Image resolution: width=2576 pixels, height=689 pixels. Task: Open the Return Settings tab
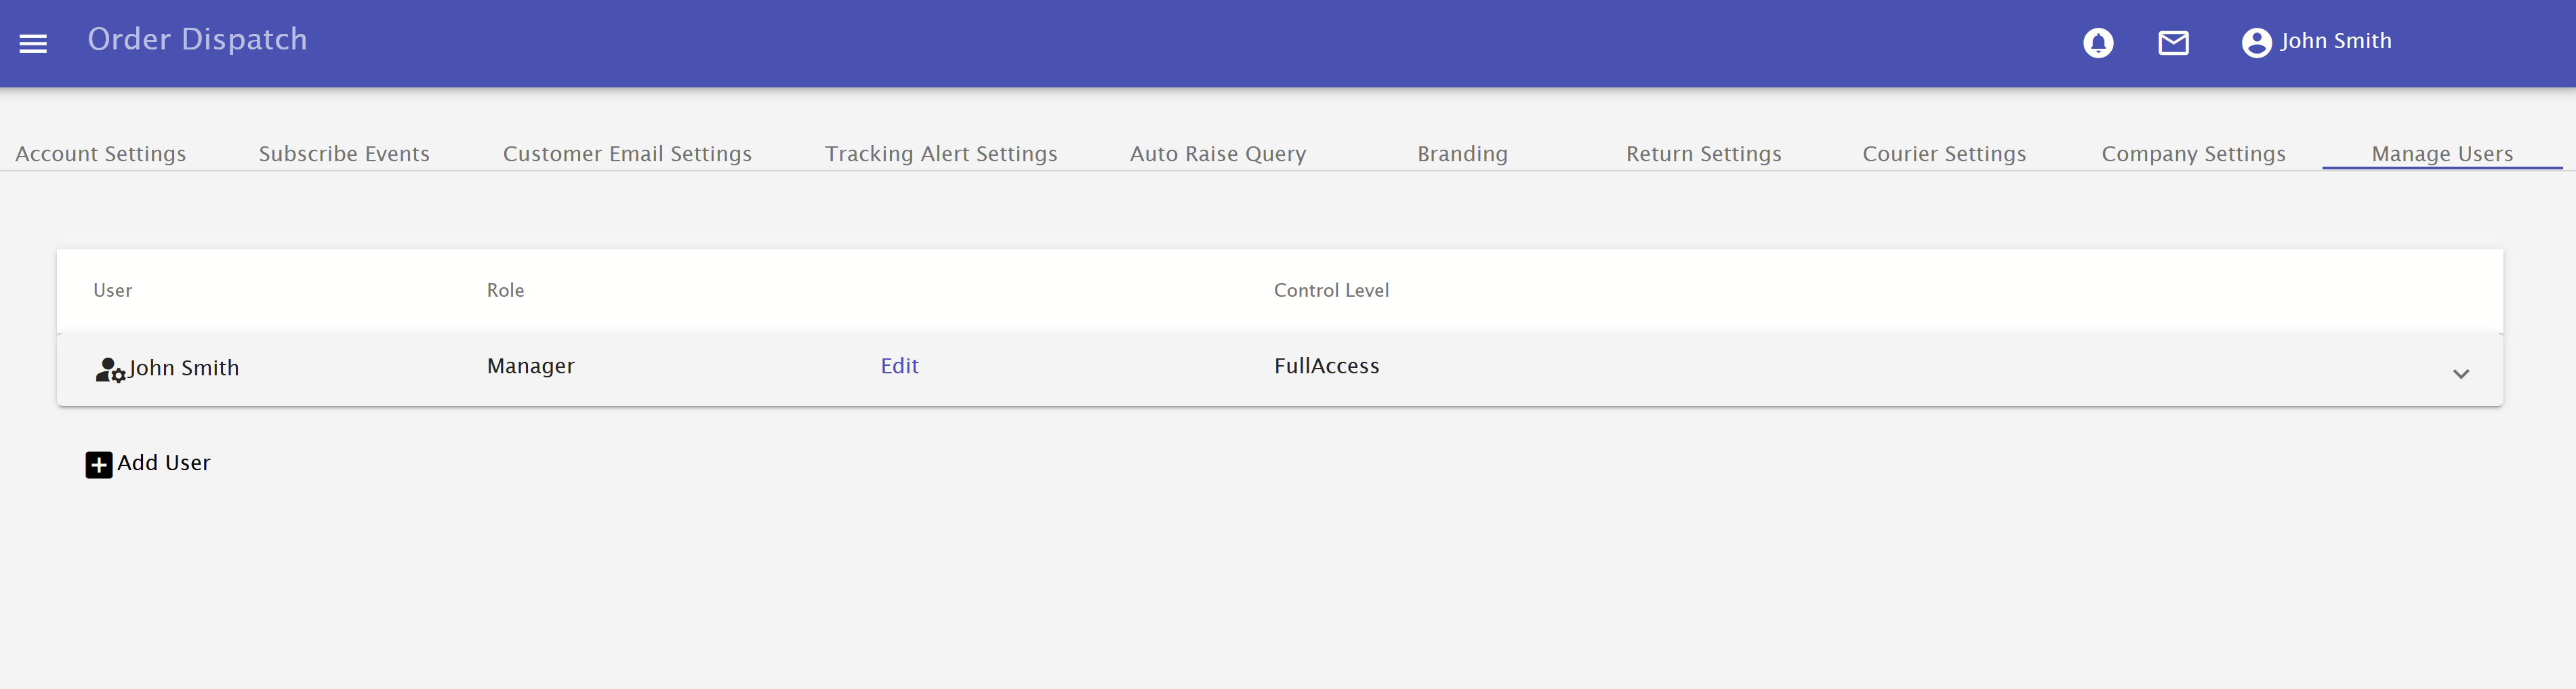click(1703, 154)
